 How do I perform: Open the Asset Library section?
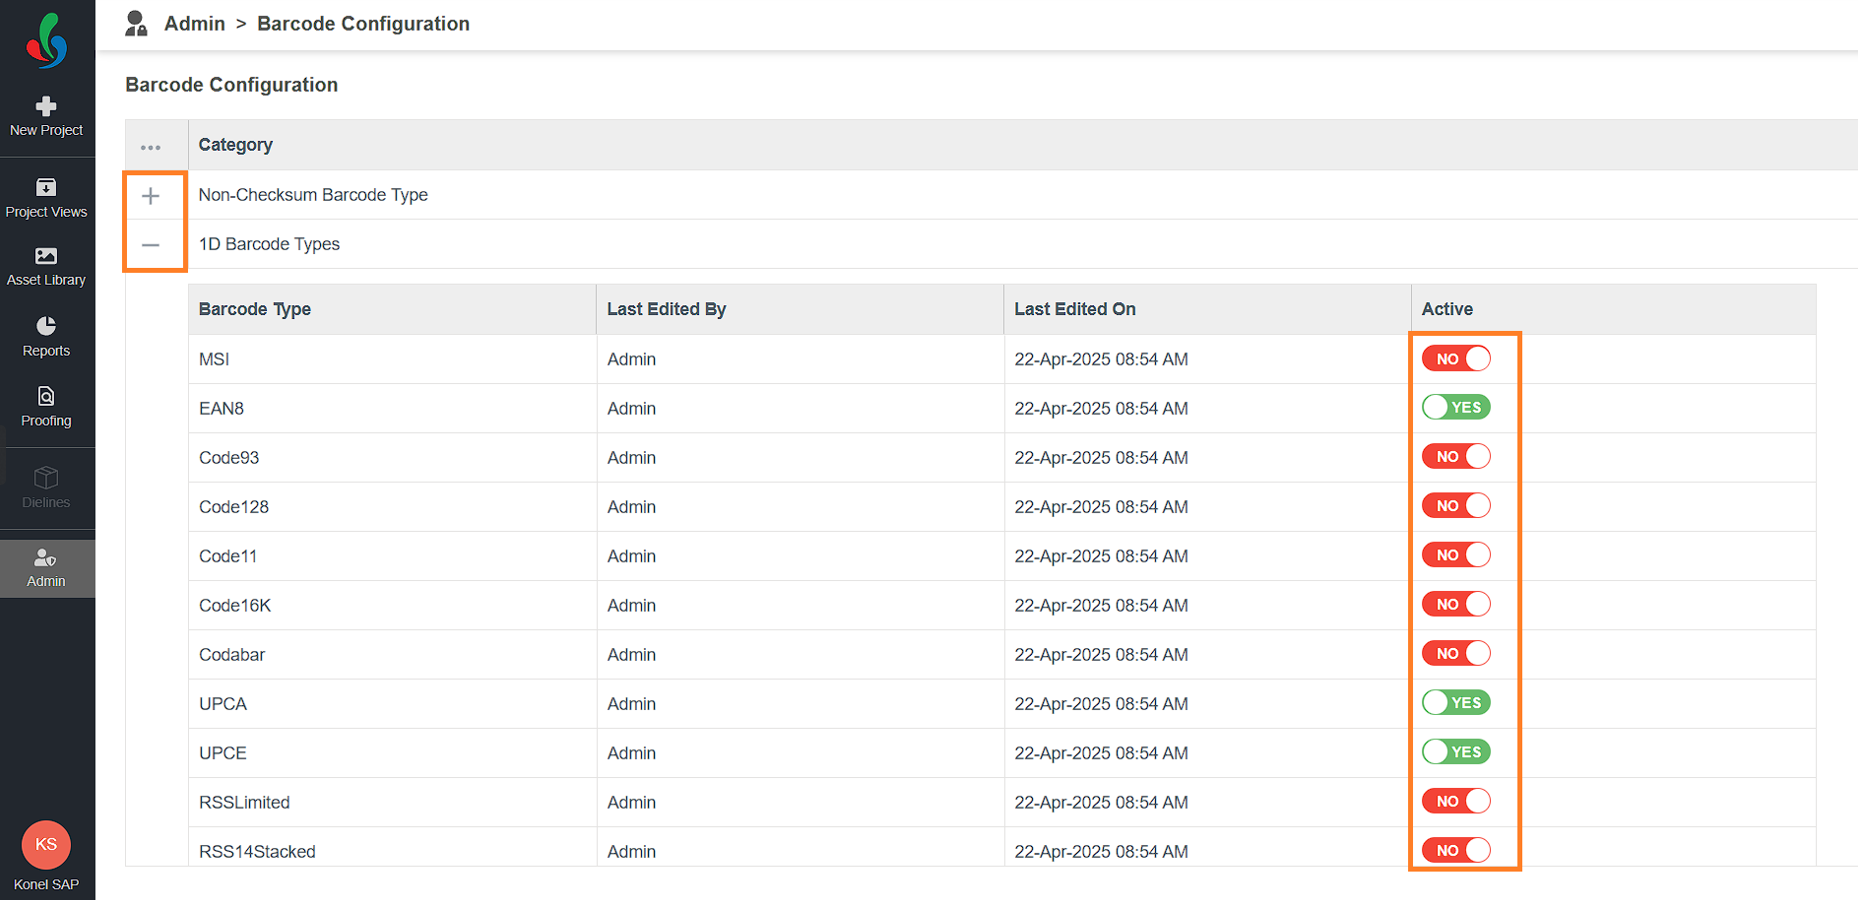point(46,267)
